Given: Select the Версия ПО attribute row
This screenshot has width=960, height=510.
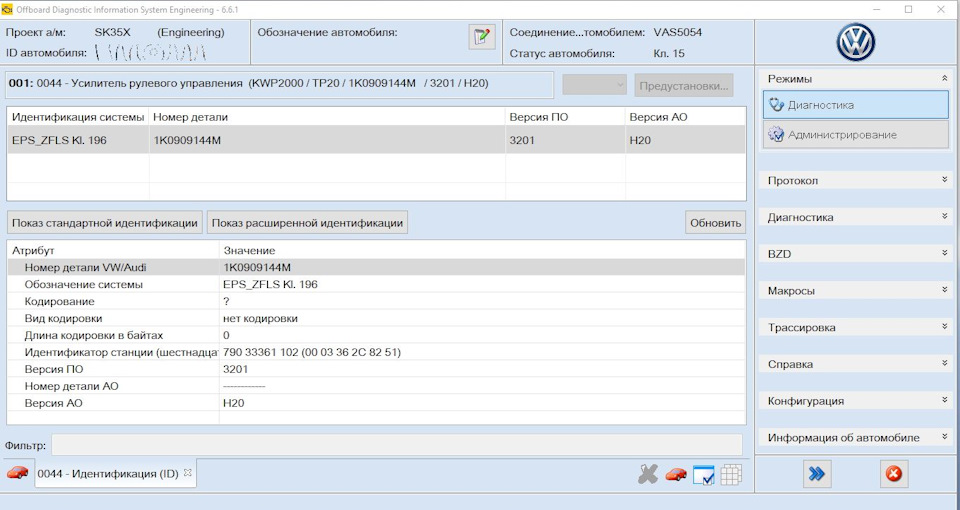Looking at the screenshot, I should tap(376, 369).
